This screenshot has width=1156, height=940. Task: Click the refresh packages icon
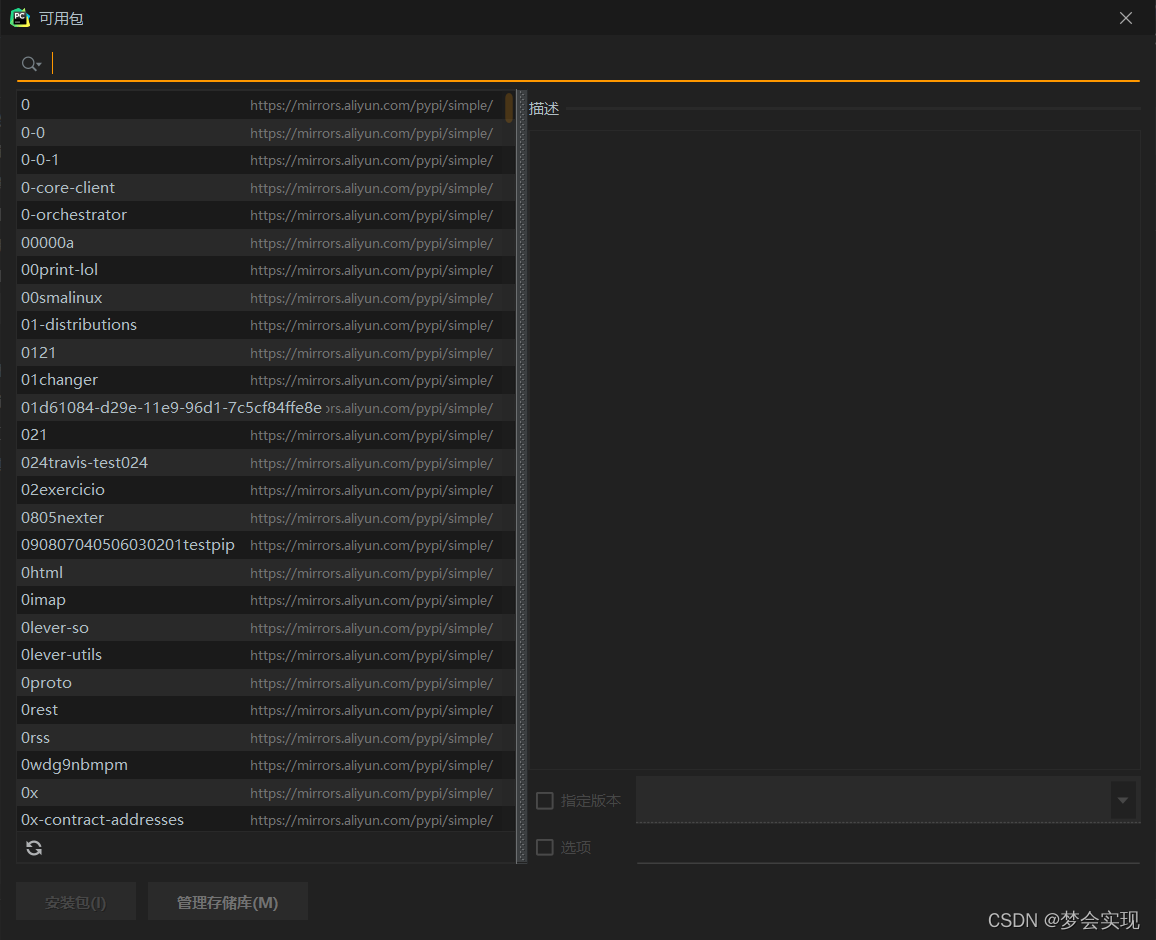pyautogui.click(x=34, y=848)
